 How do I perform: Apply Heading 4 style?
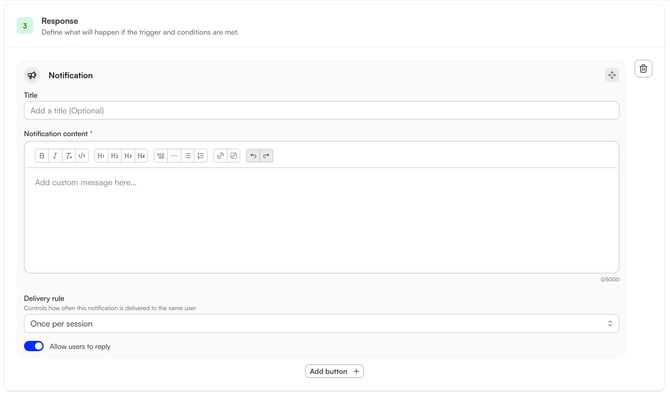[x=141, y=156]
